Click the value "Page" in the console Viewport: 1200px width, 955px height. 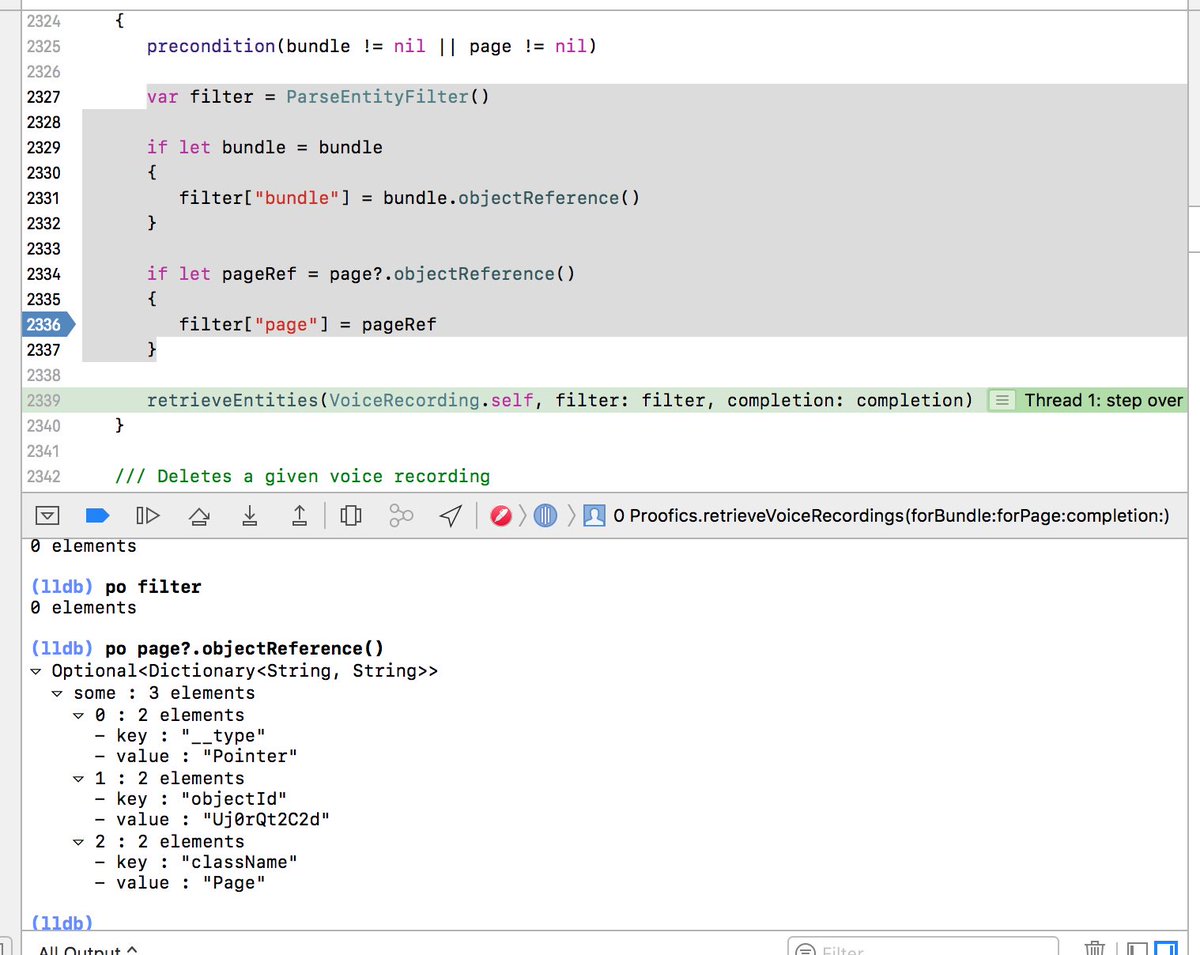pyautogui.click(x=233, y=883)
